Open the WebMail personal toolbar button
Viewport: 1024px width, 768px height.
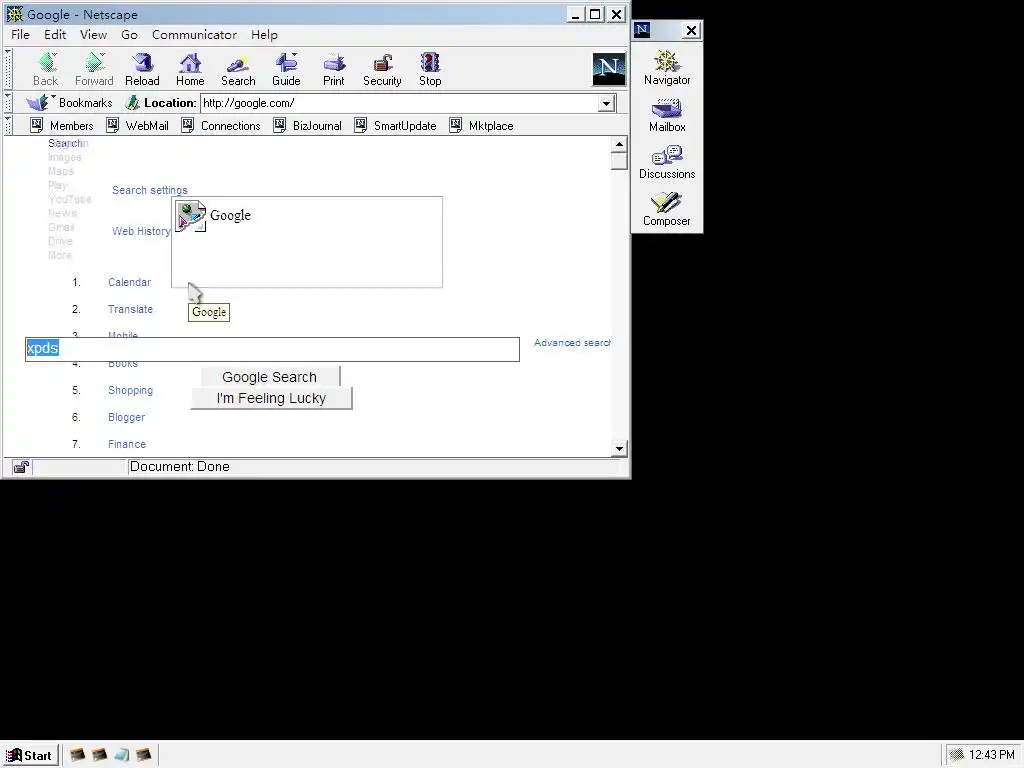tap(137, 125)
